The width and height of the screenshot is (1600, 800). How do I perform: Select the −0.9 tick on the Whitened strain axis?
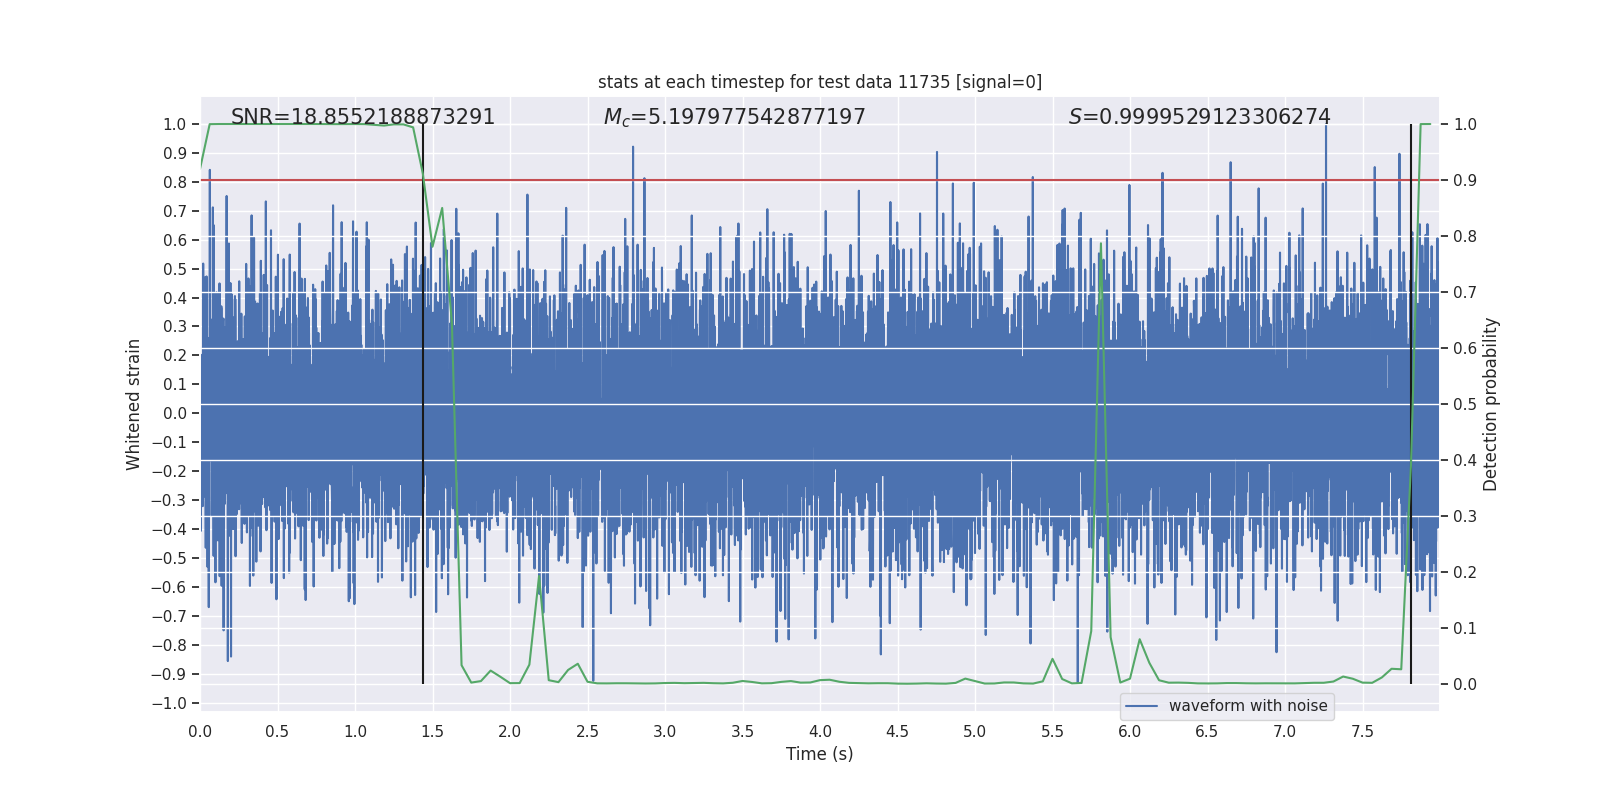tap(169, 674)
